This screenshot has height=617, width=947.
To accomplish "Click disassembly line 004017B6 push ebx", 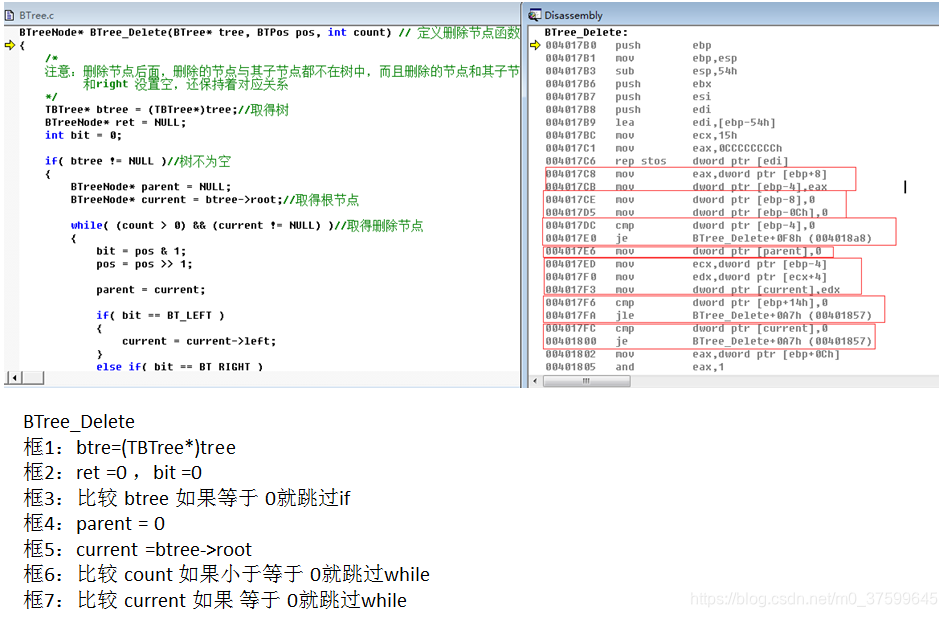I will point(628,84).
